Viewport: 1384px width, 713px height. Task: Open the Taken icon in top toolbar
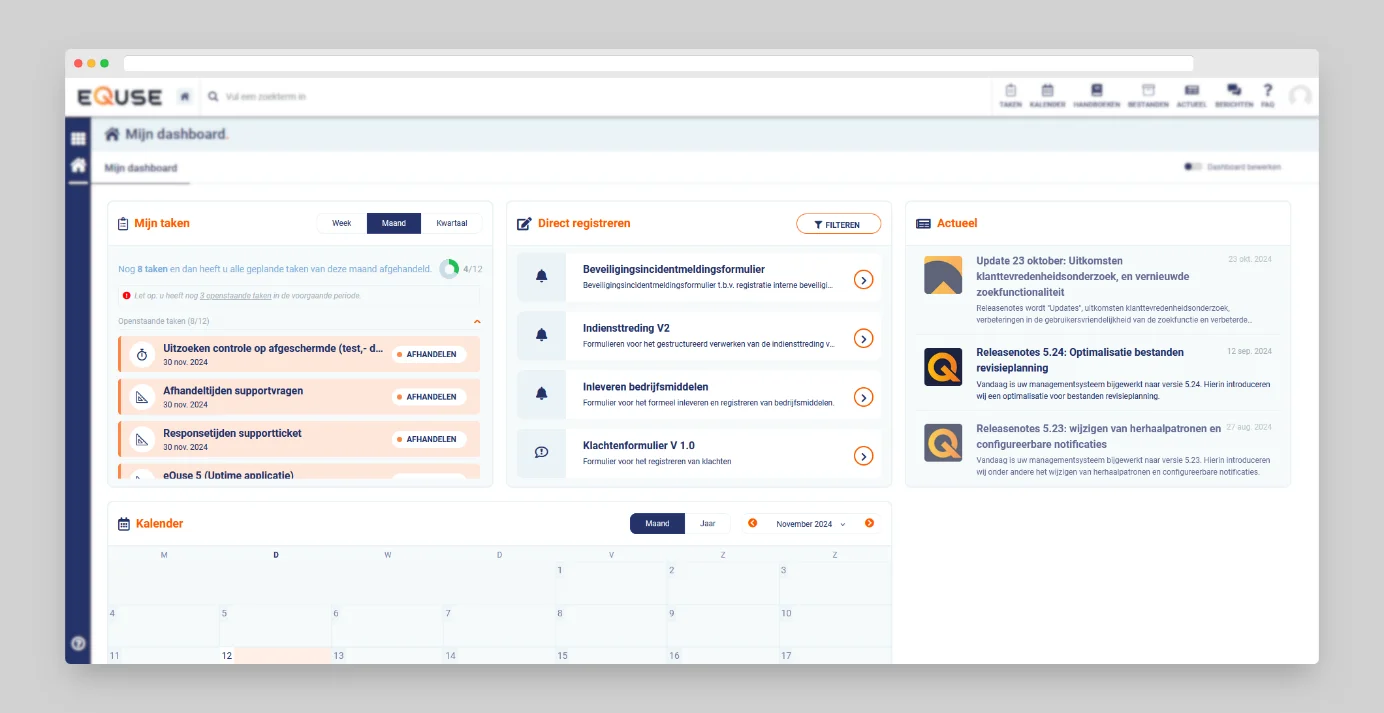click(1010, 95)
